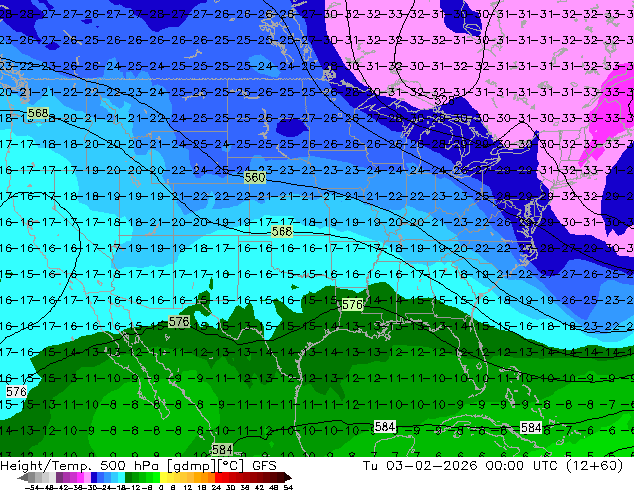Click the 576 label with white background over Pacific

coord(16,391)
